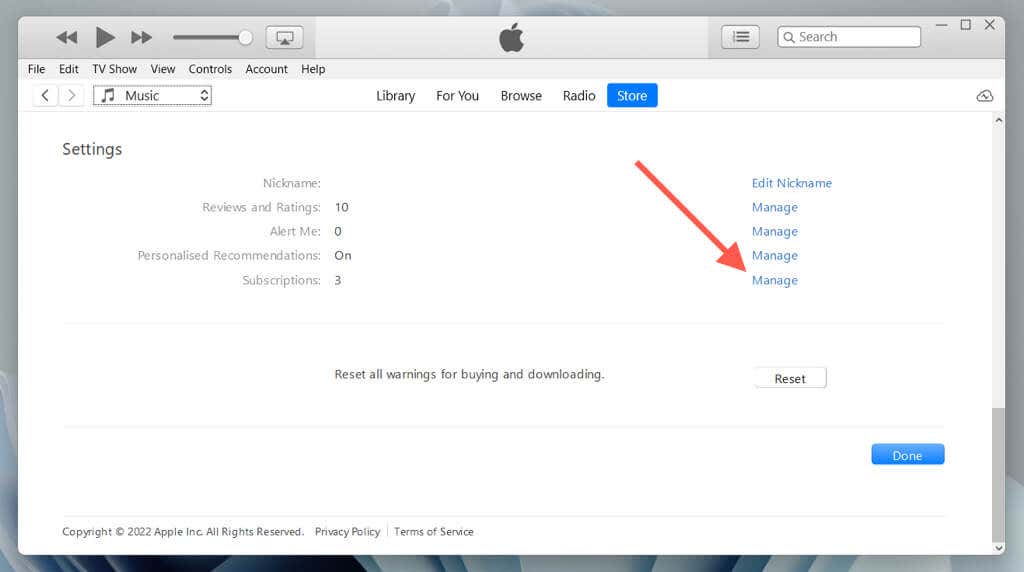Viewport: 1024px width, 572px height.
Task: Switch to the Radio tab
Action: pos(579,96)
